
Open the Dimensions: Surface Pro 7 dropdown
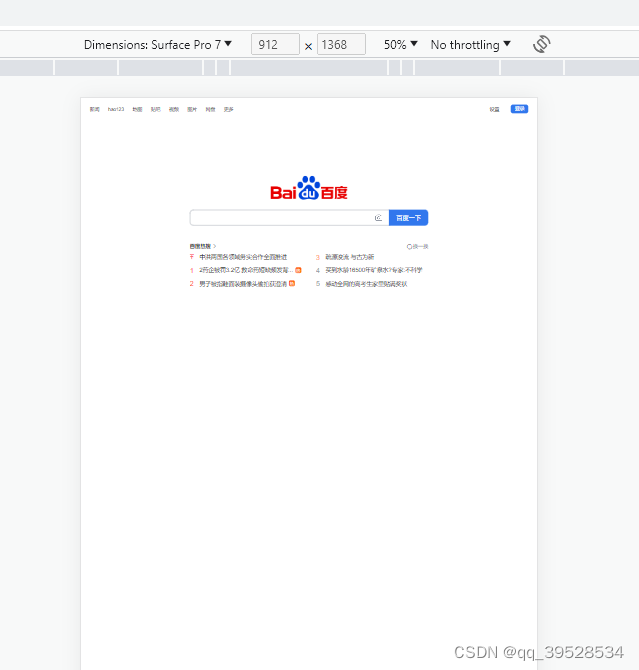158,44
